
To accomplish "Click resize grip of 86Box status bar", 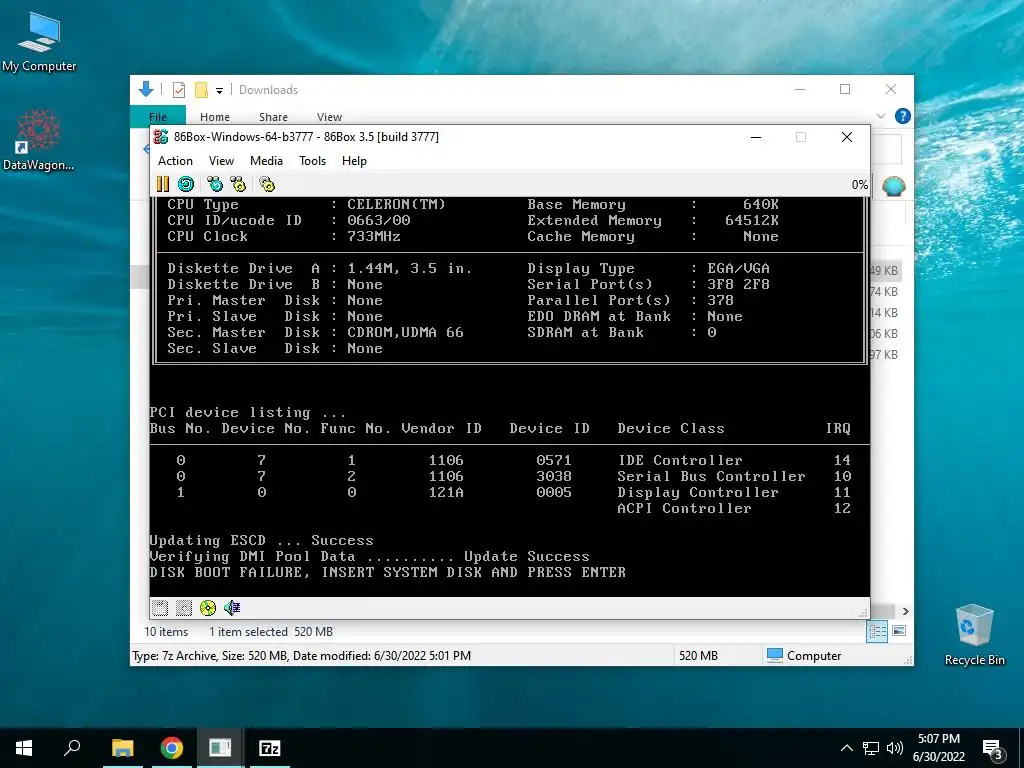I will (x=863, y=613).
